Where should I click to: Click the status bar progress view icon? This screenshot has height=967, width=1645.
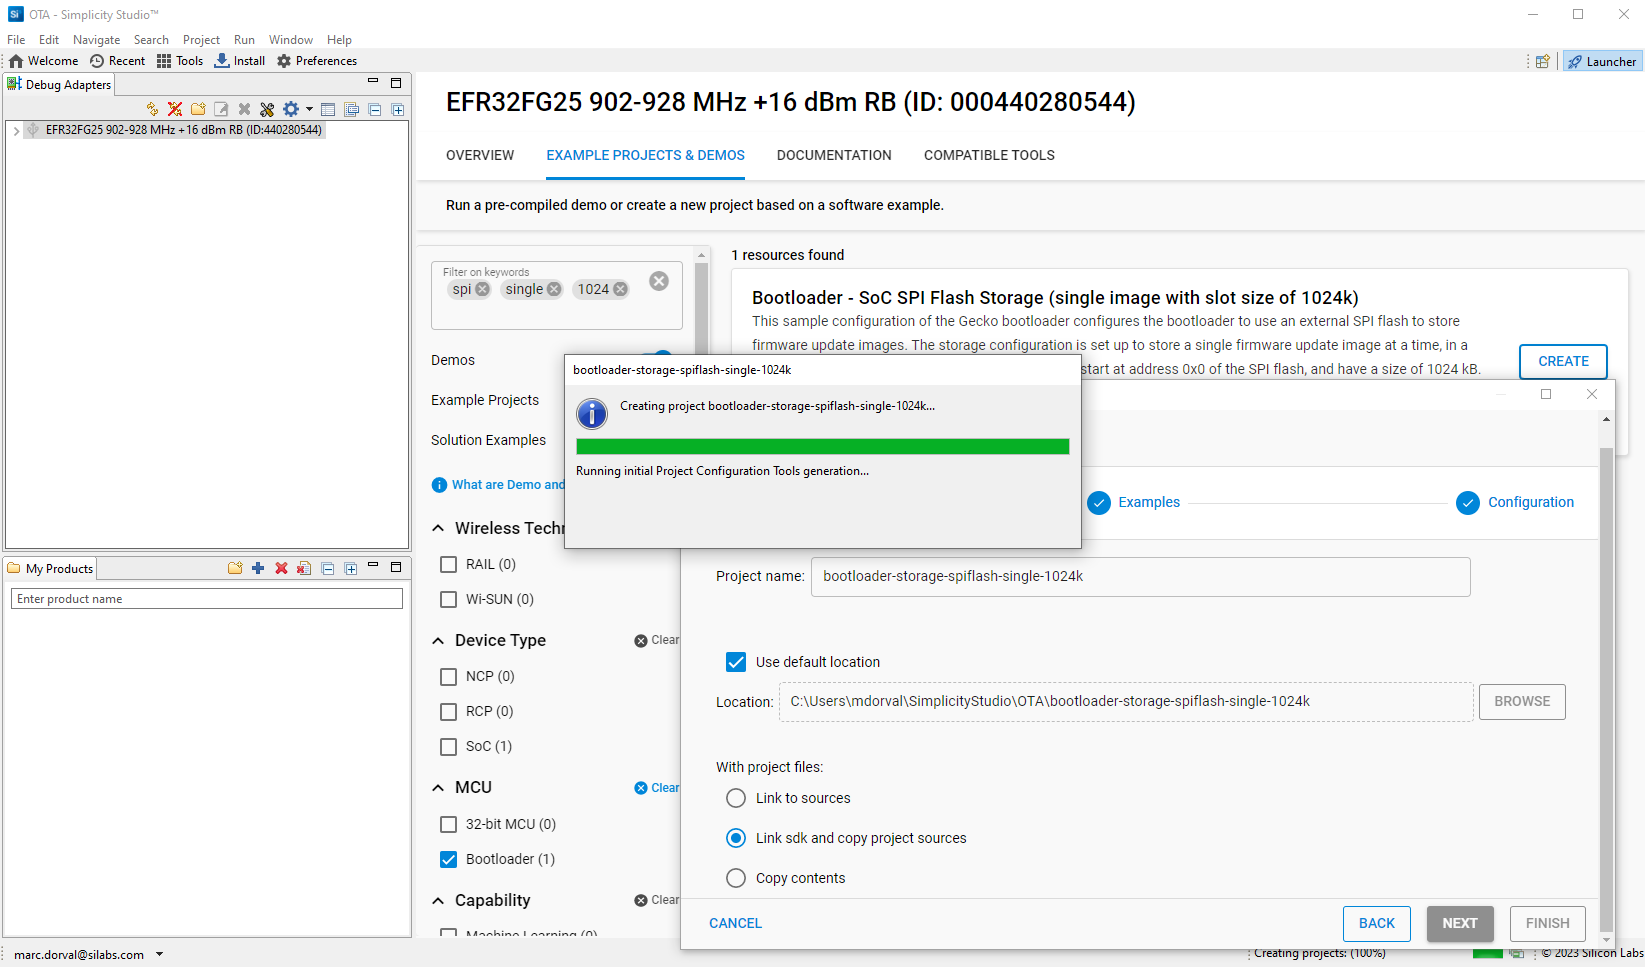[x=1517, y=953]
